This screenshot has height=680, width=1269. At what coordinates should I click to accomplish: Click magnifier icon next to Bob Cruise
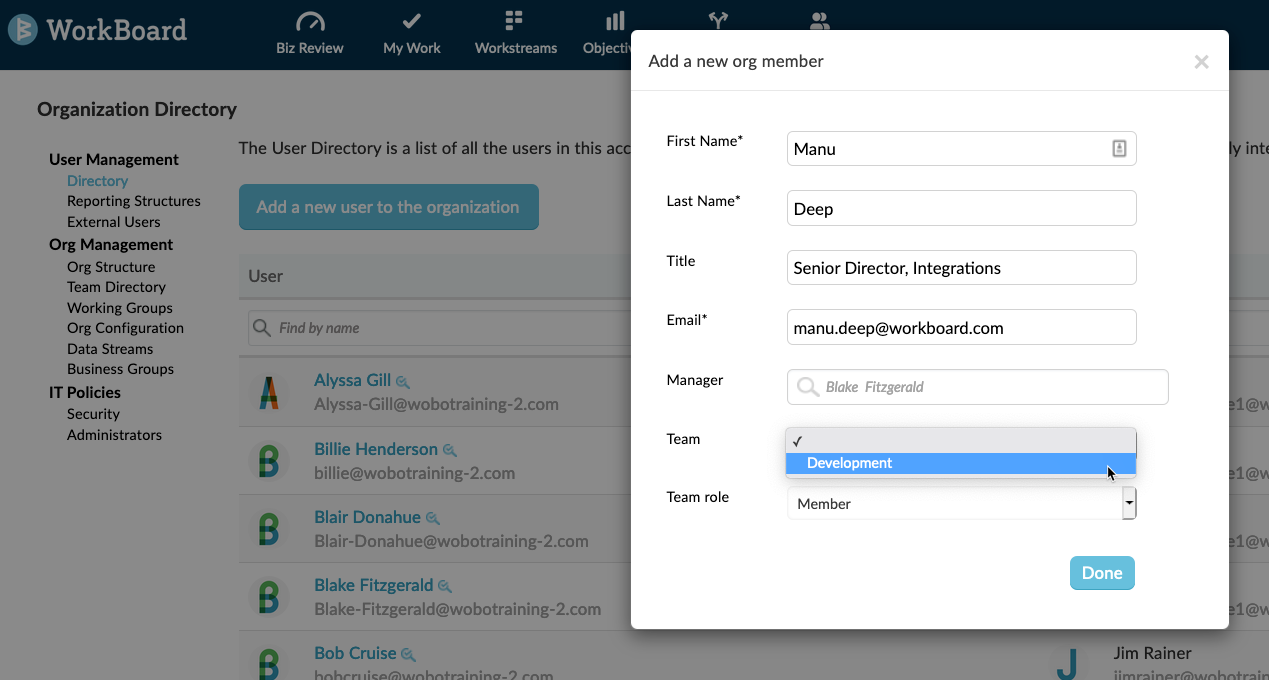click(408, 655)
